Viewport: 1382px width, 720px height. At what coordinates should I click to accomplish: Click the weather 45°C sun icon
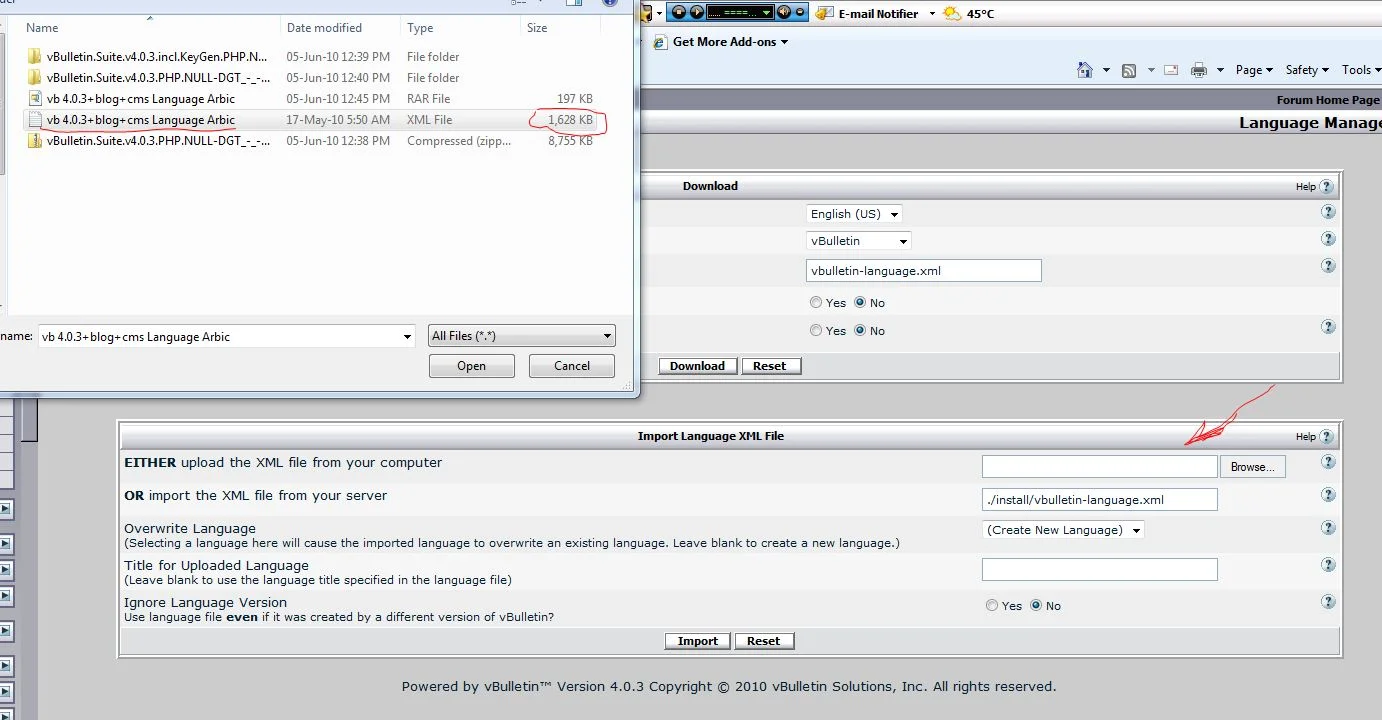point(950,13)
